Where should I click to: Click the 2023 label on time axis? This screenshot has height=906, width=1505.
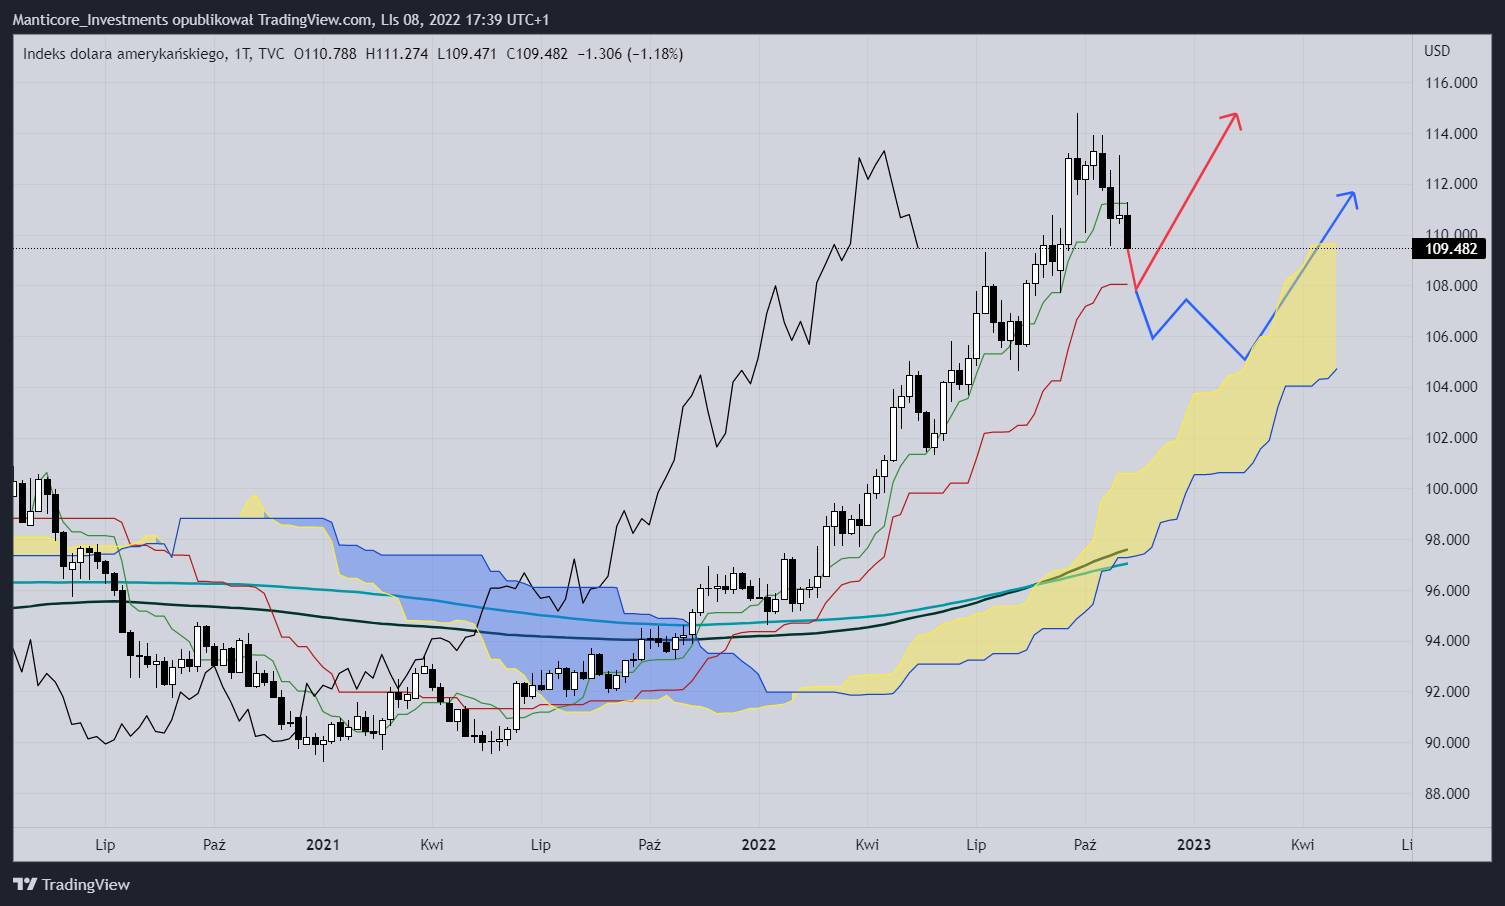(1194, 845)
